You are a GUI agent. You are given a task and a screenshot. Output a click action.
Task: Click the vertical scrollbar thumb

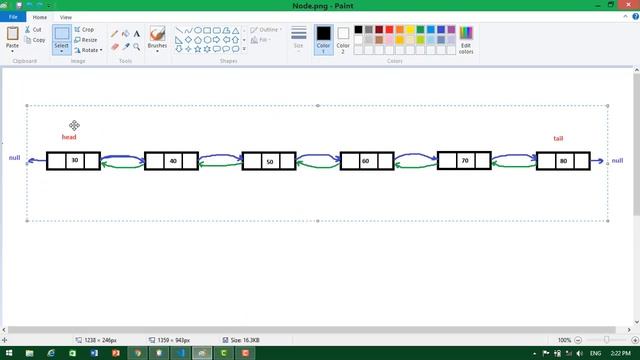click(636, 144)
